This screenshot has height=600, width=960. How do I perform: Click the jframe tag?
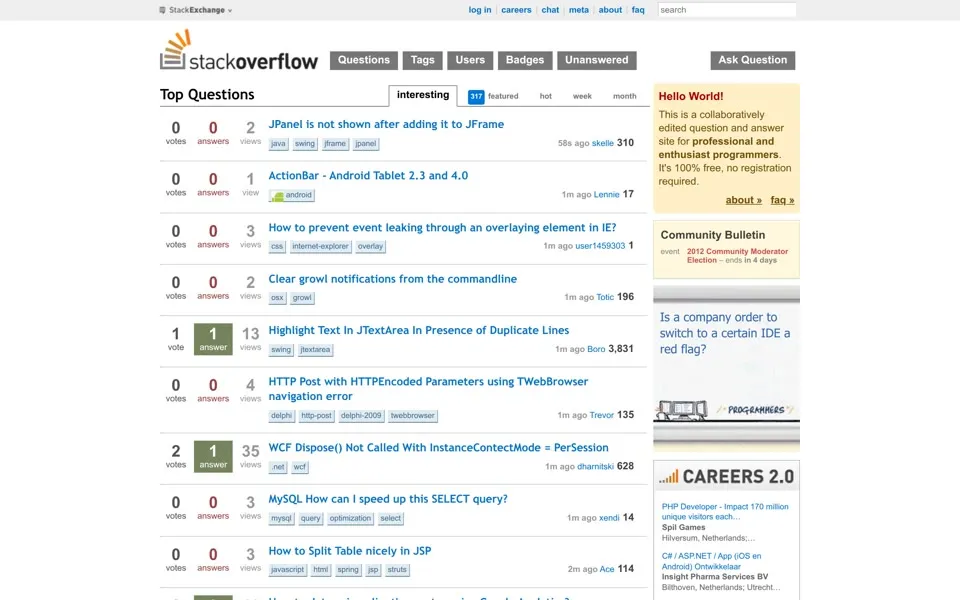pyautogui.click(x=335, y=144)
